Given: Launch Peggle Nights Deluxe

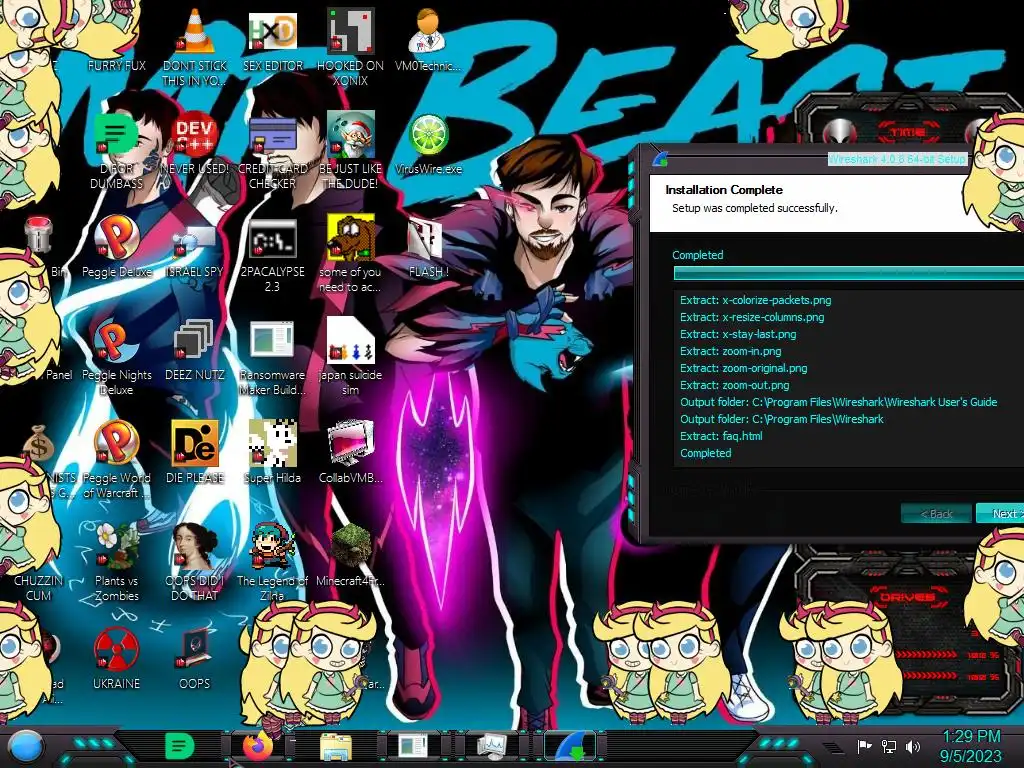Looking at the screenshot, I should pos(116,341).
